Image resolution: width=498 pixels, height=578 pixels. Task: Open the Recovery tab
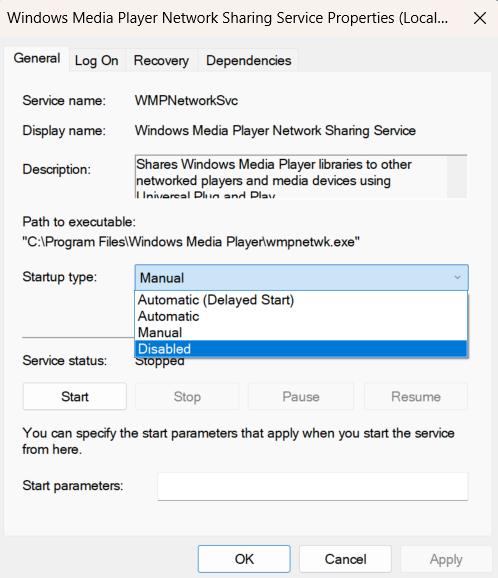(161, 60)
